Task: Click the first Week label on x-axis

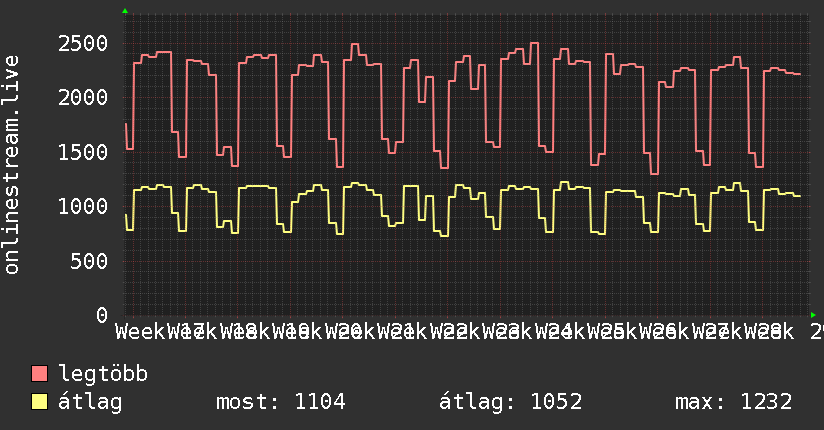Action: [140, 332]
